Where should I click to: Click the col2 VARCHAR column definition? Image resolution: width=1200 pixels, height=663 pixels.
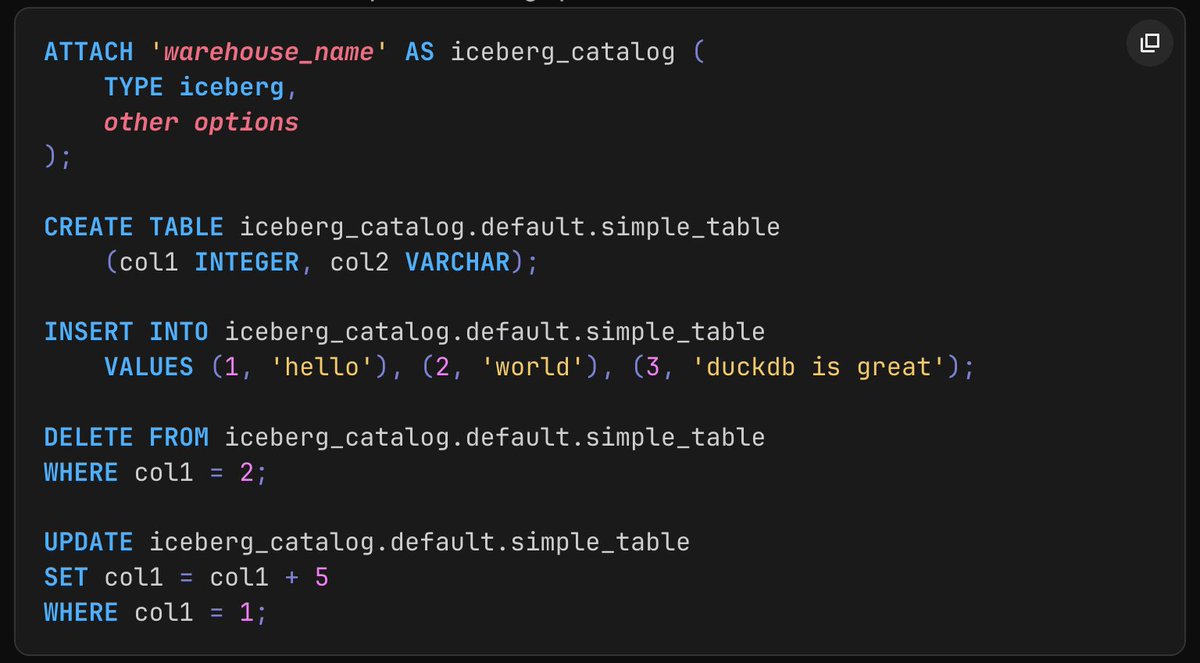pos(419,262)
